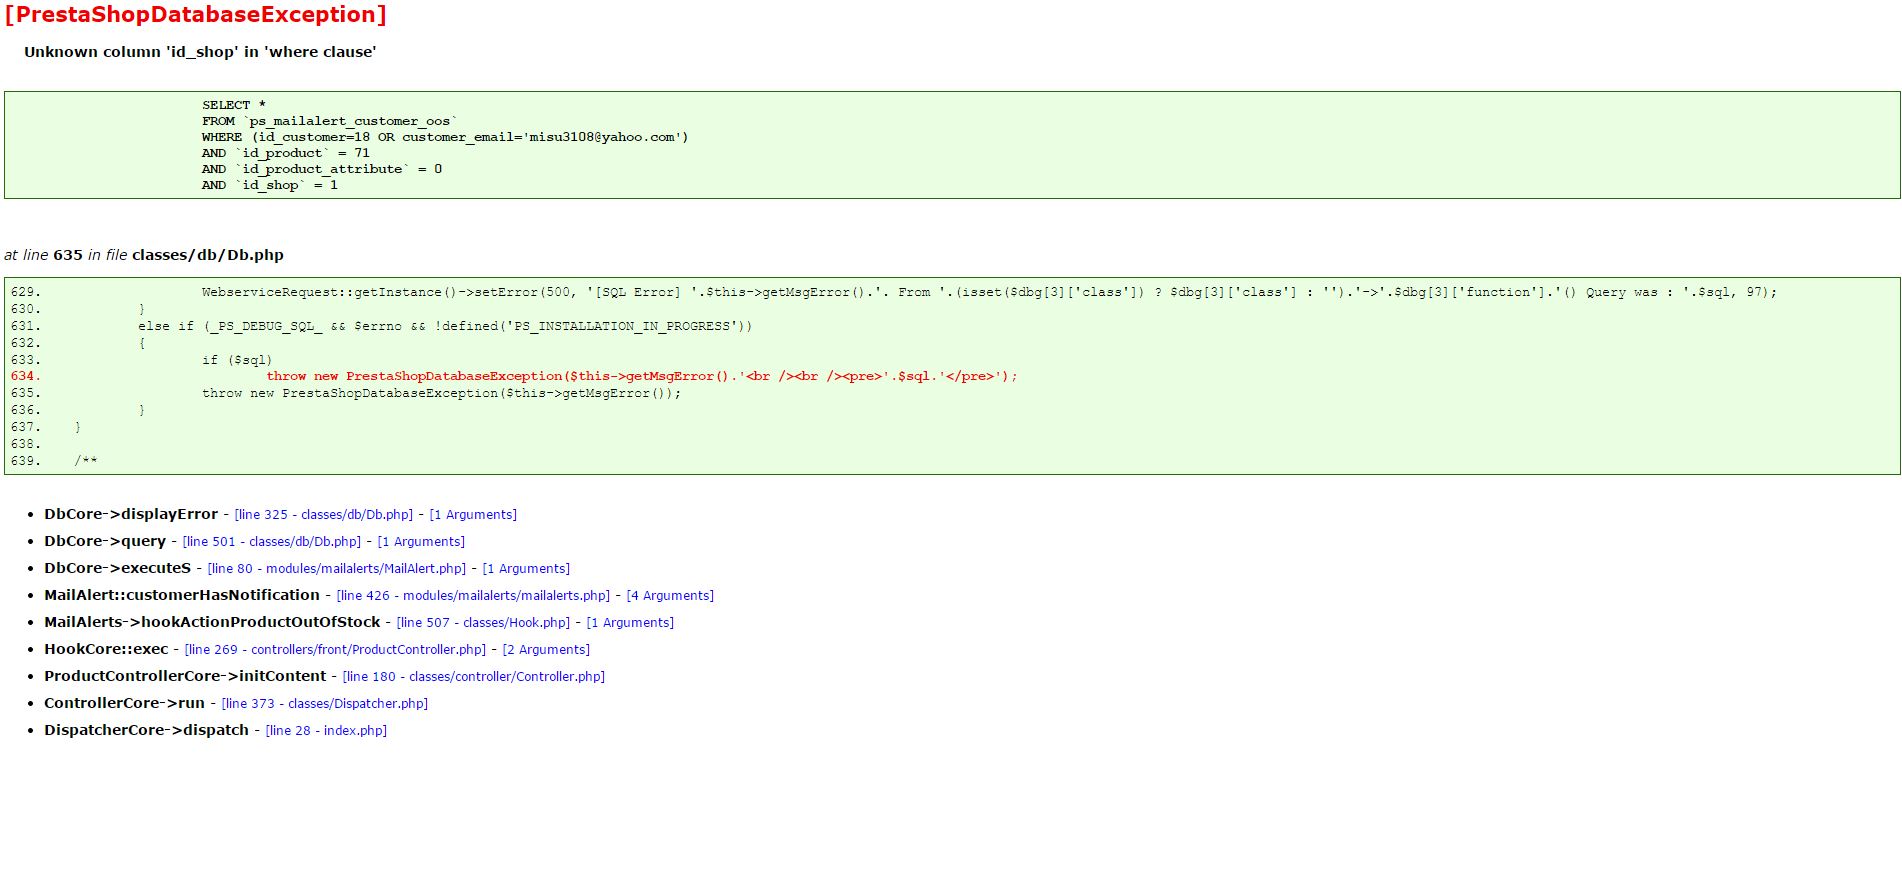
Task: Click the [PrestaShopDatabaseException] heading
Action: tap(195, 15)
